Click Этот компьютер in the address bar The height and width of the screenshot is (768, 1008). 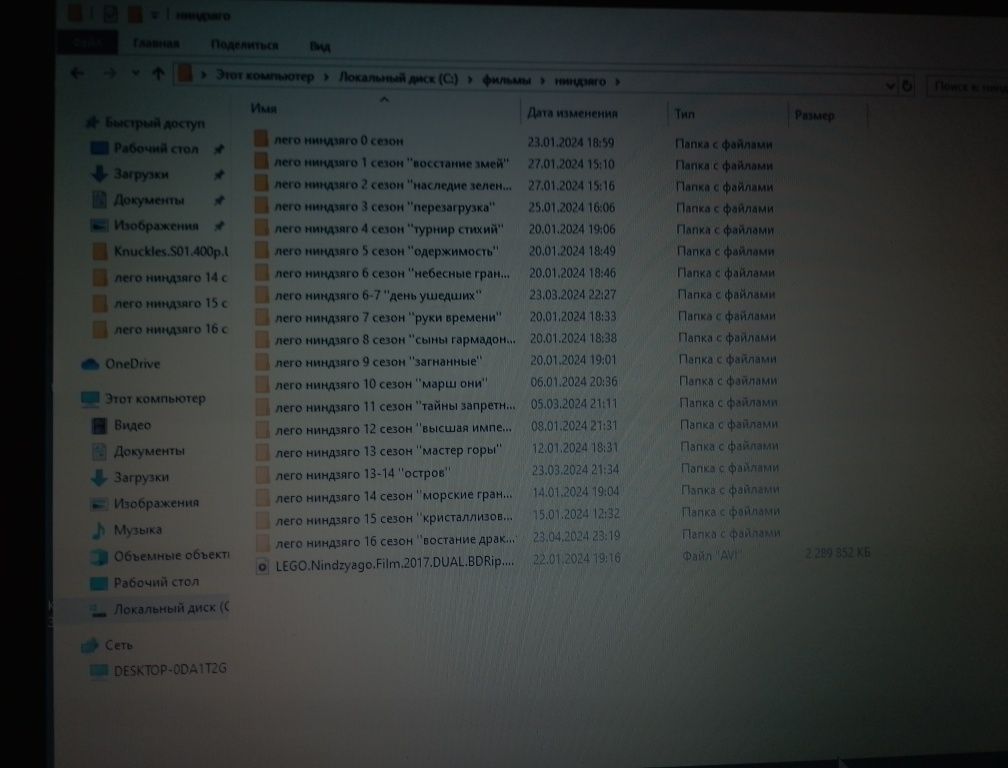click(x=265, y=76)
